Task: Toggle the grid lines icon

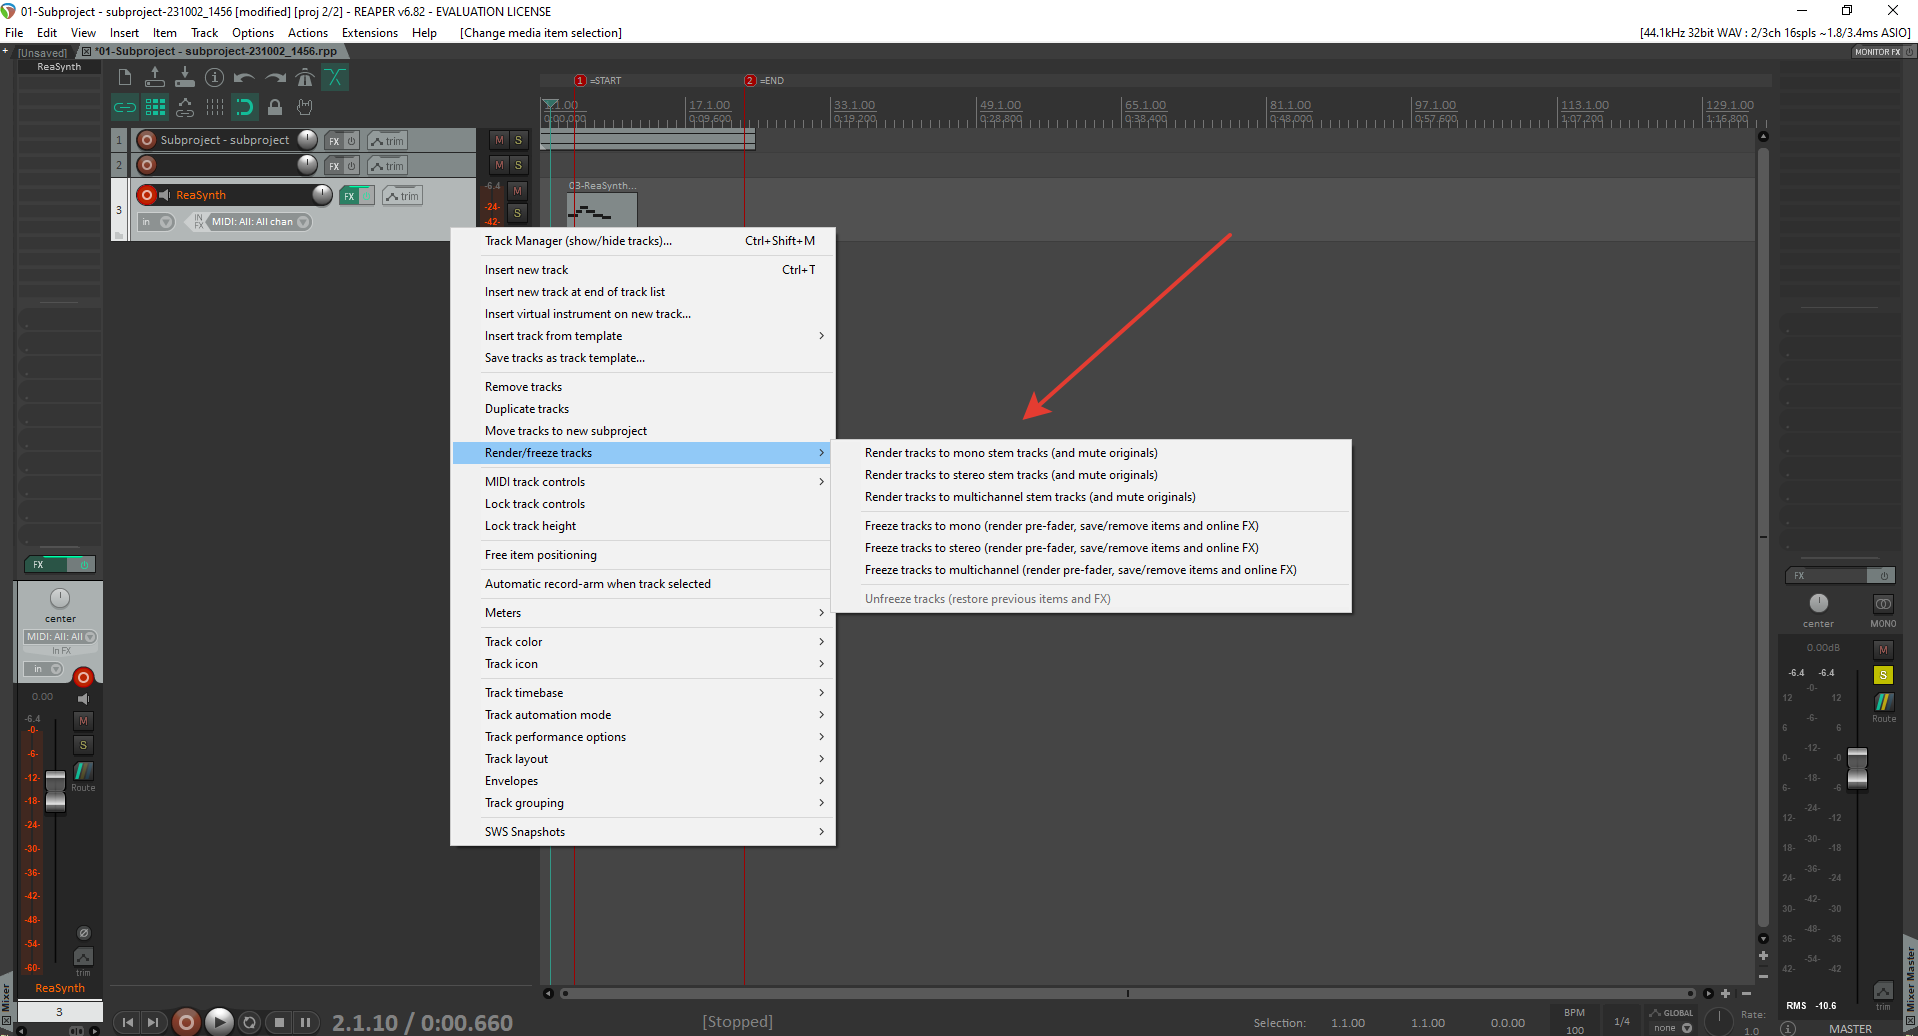Action: coord(215,107)
